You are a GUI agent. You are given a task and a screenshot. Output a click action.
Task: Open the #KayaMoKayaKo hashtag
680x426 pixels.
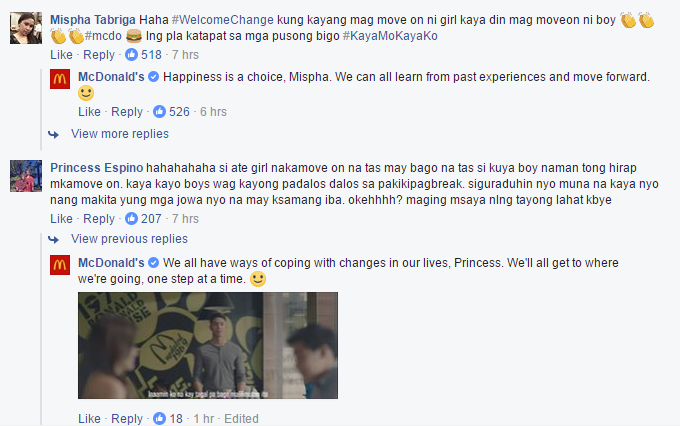coord(390,36)
